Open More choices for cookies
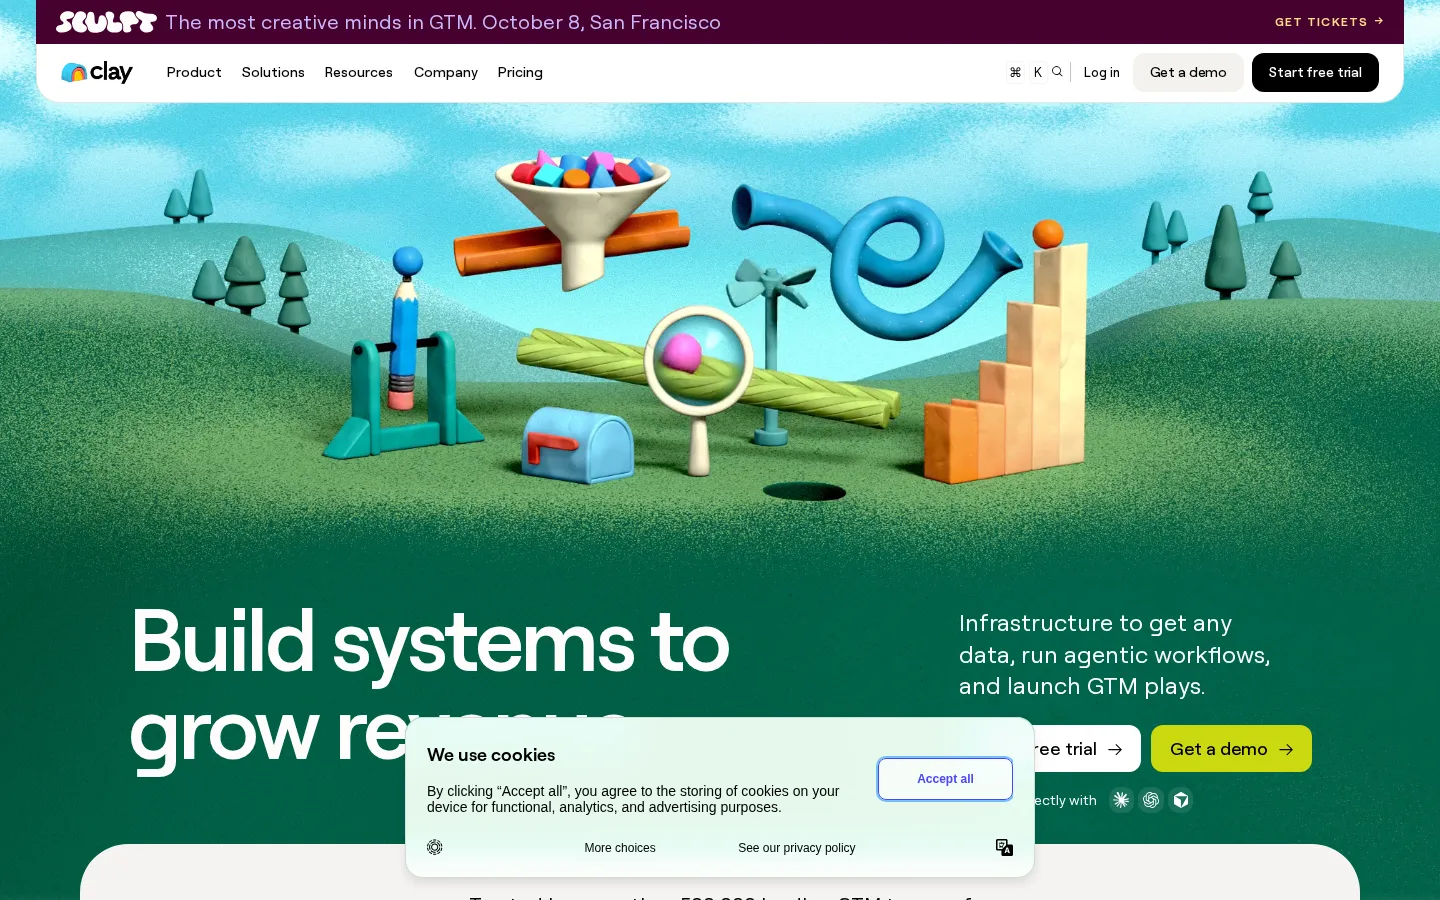Viewport: 1440px width, 900px height. pyautogui.click(x=620, y=848)
